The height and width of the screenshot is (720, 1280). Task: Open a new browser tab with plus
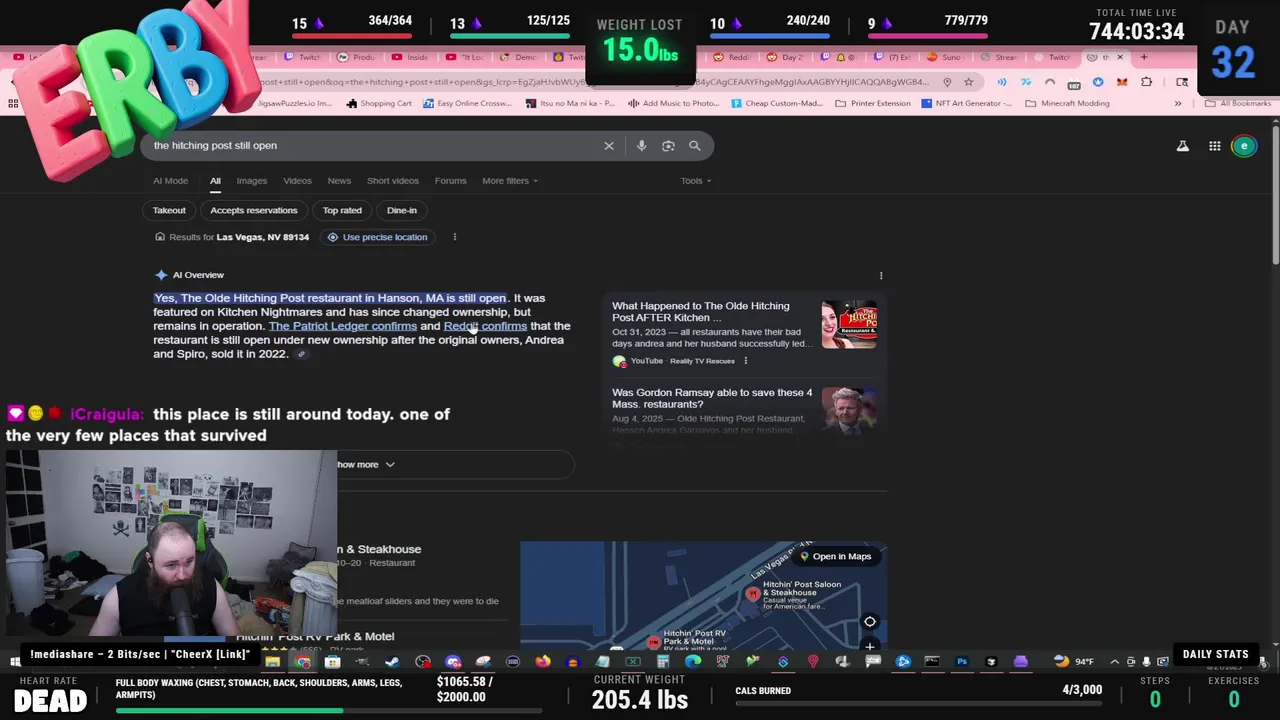[1144, 57]
